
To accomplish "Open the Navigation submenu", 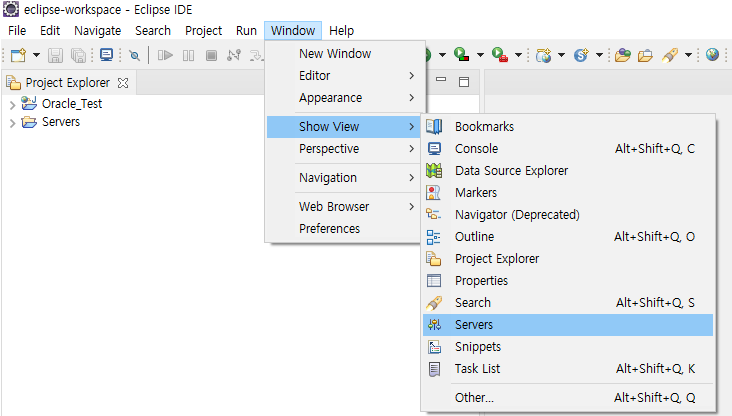I will (x=344, y=178).
